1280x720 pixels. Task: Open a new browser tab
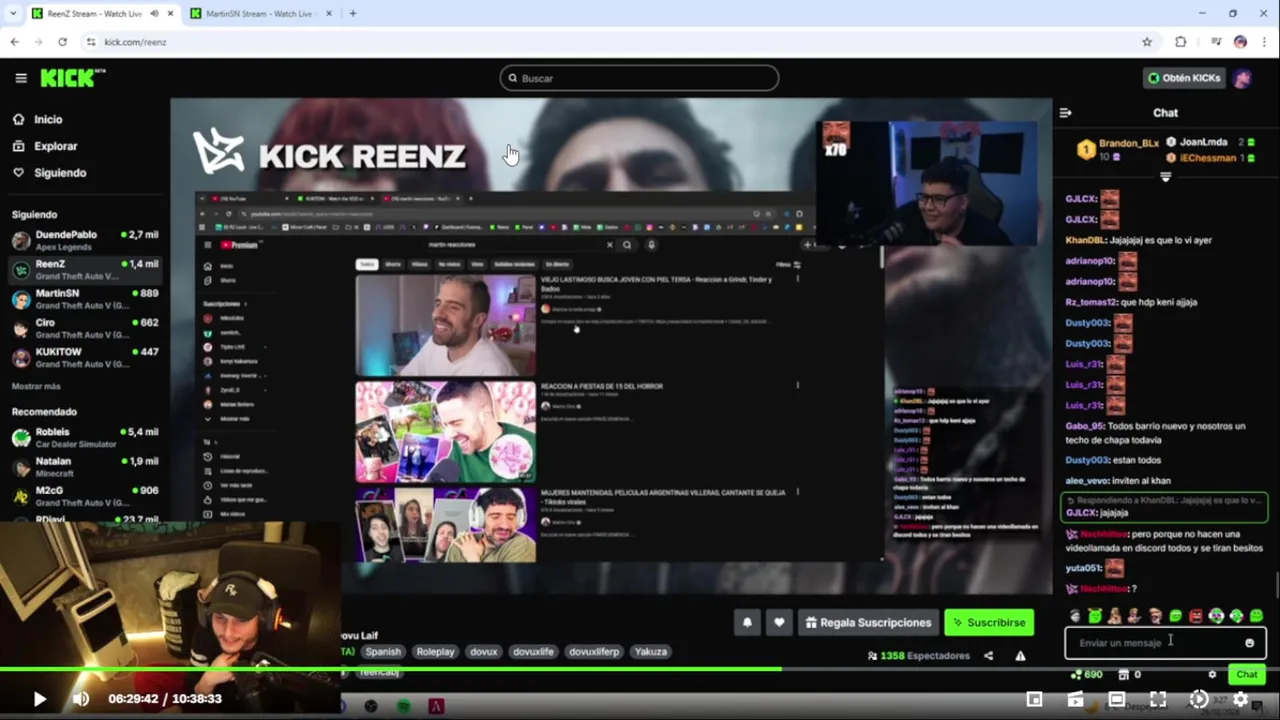click(352, 13)
